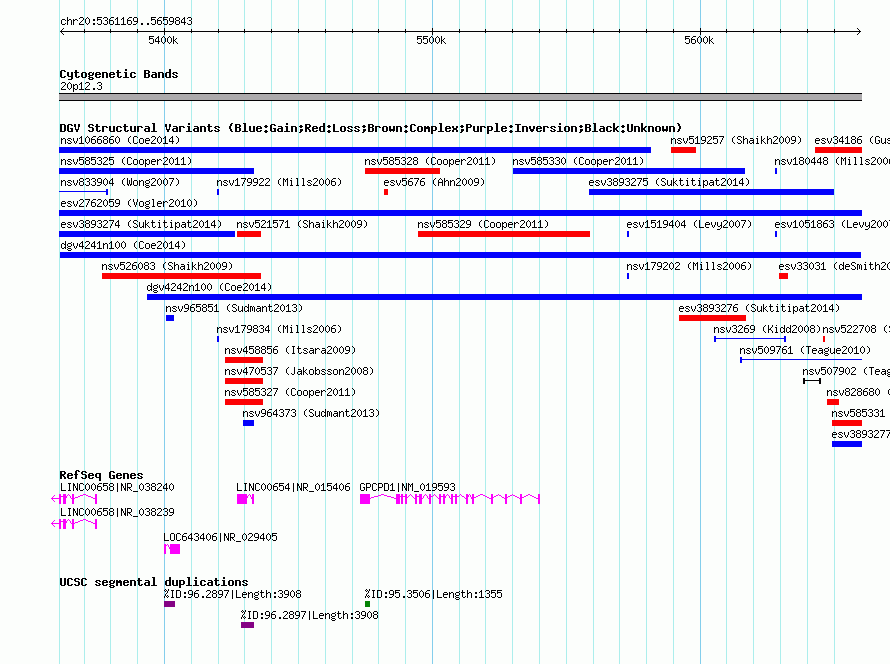This screenshot has width=890, height=664.
Task: Select the nsv526083 (Shaikh2009) red bar
Action: point(182,276)
